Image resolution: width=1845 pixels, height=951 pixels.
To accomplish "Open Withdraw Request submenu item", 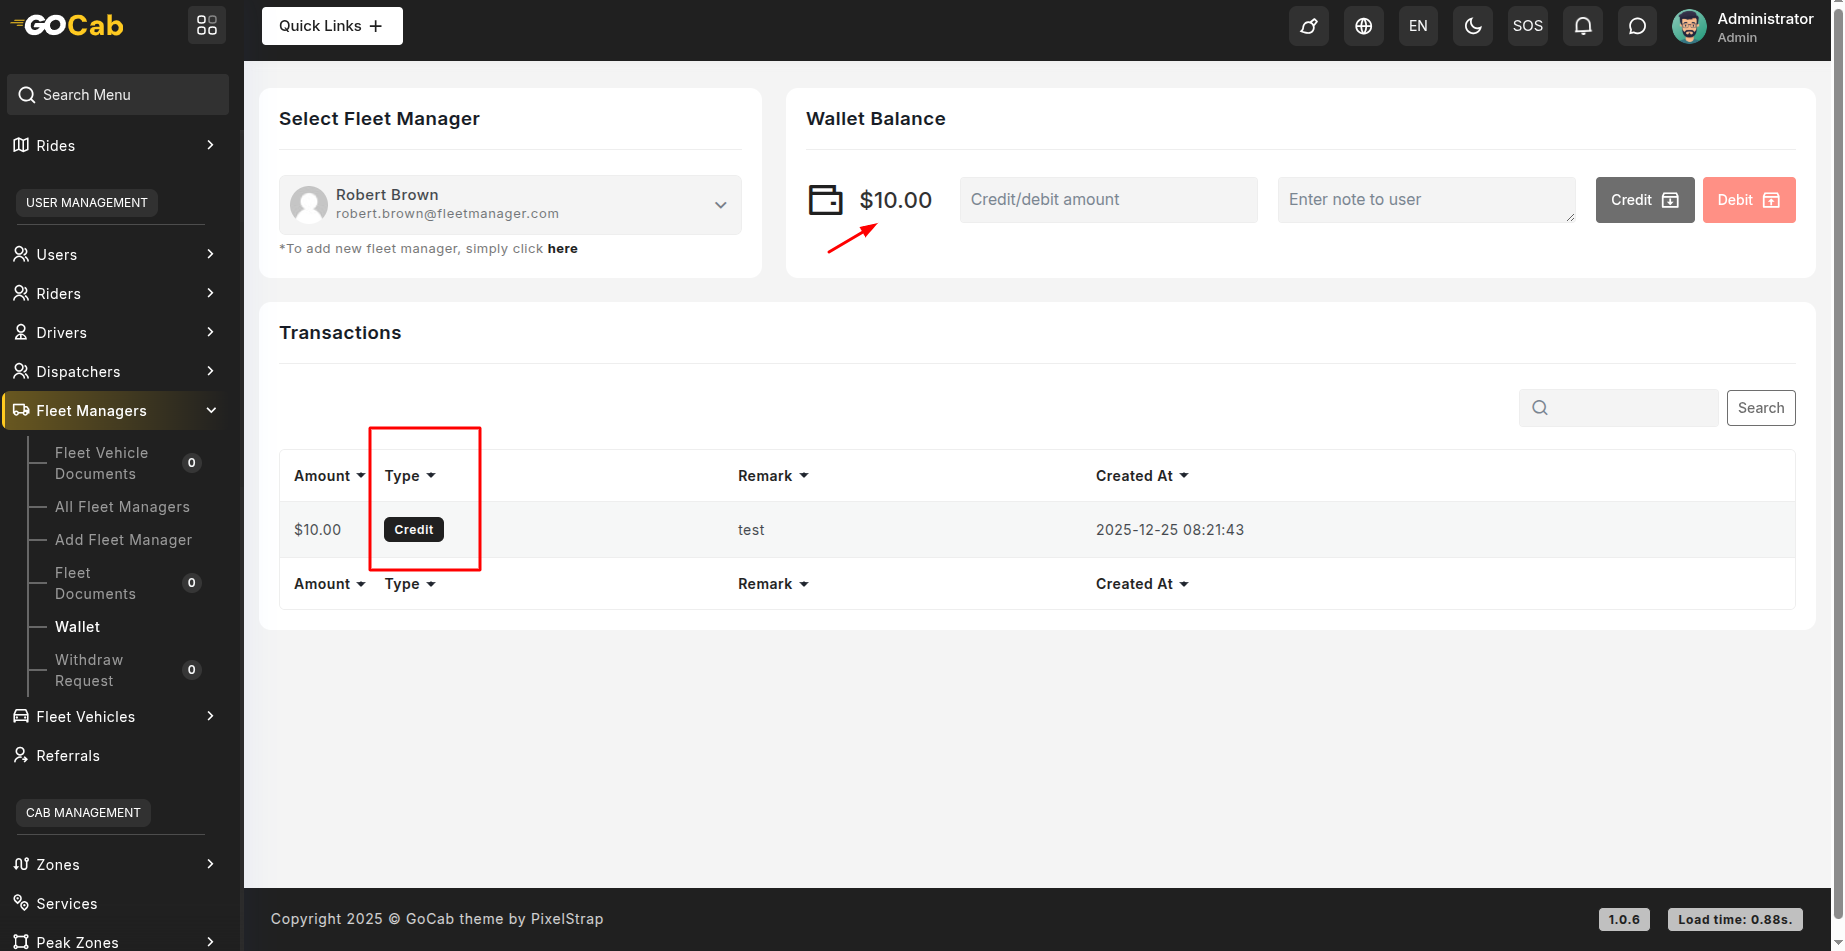I will point(89,670).
